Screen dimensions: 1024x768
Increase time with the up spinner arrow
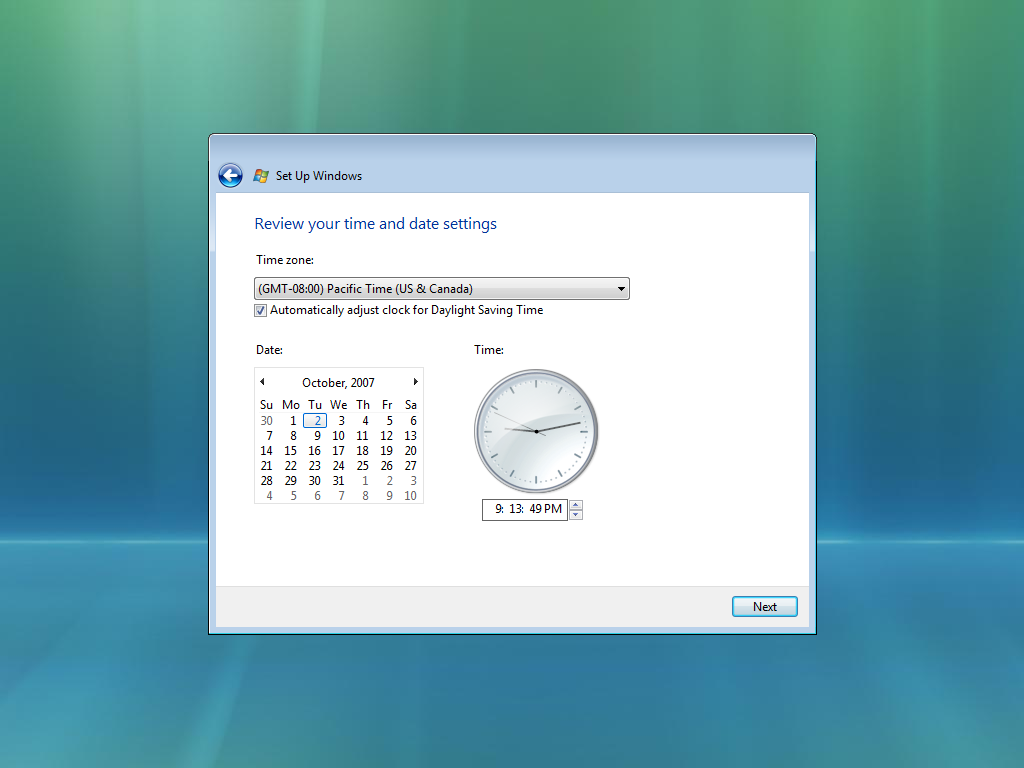click(x=575, y=505)
